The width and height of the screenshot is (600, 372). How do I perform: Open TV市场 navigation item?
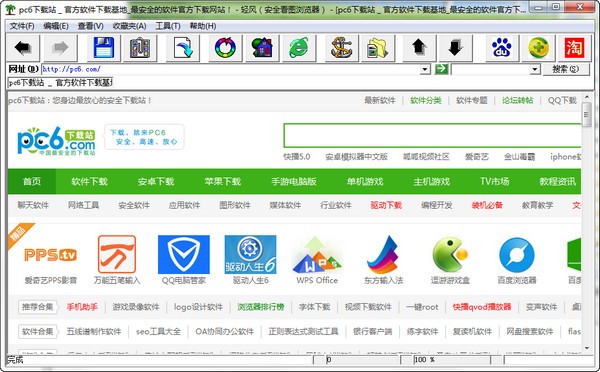(x=495, y=181)
